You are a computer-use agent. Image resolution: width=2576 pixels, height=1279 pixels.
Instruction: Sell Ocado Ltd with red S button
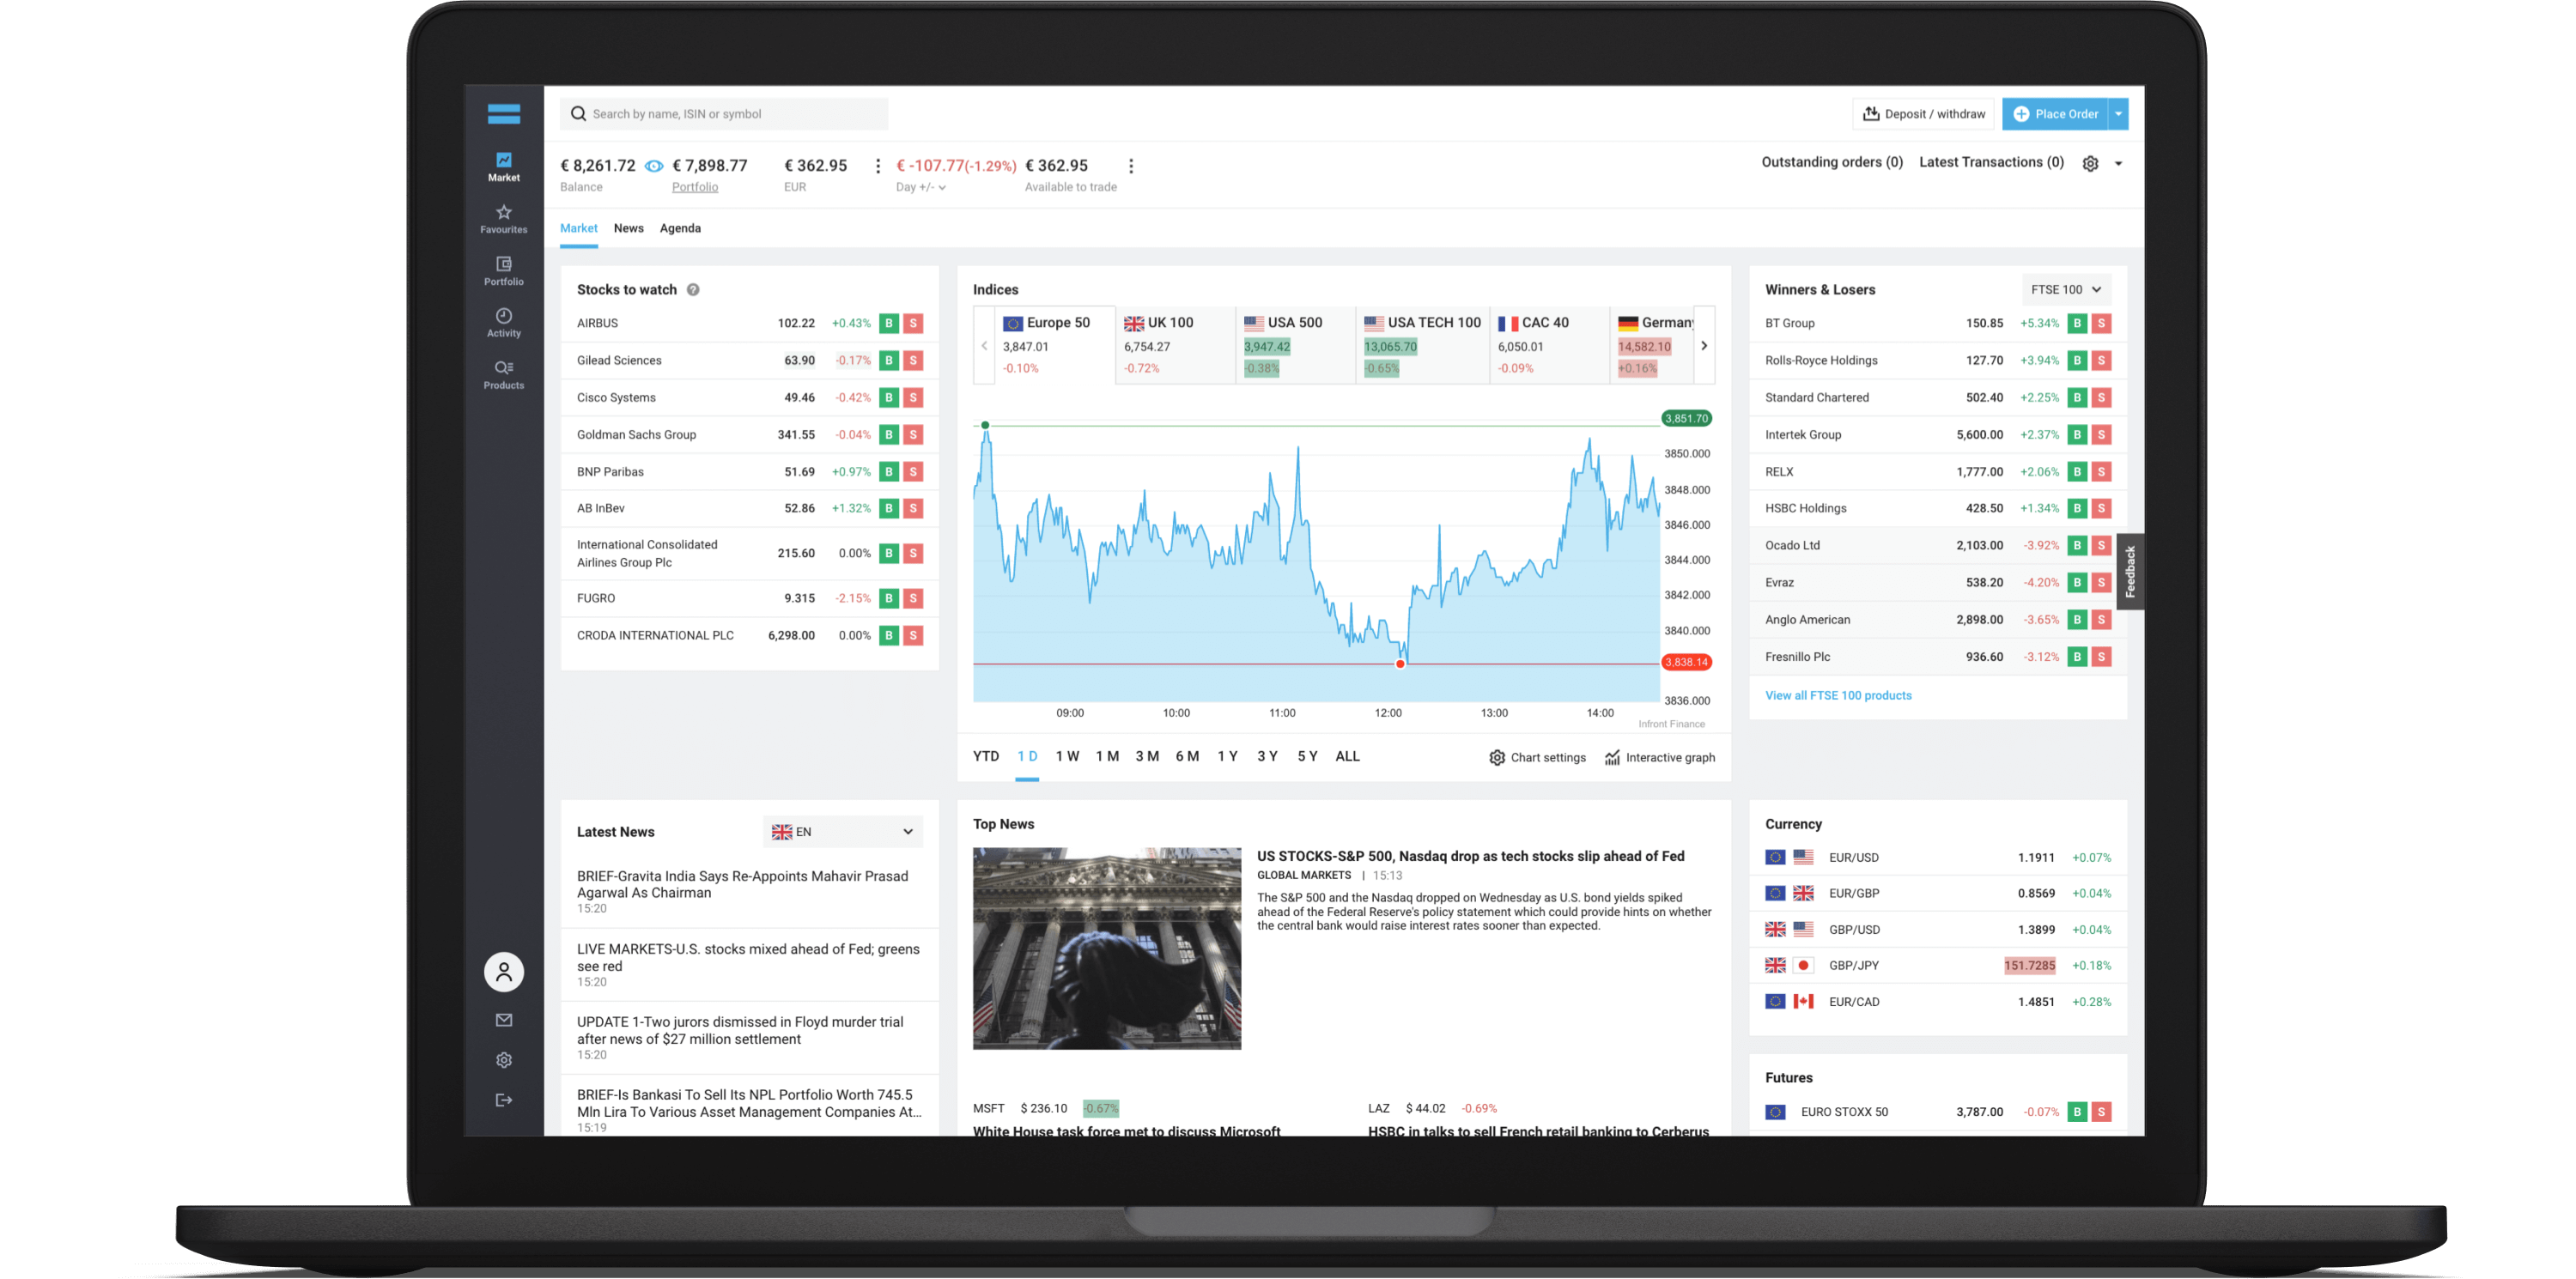2101,545
